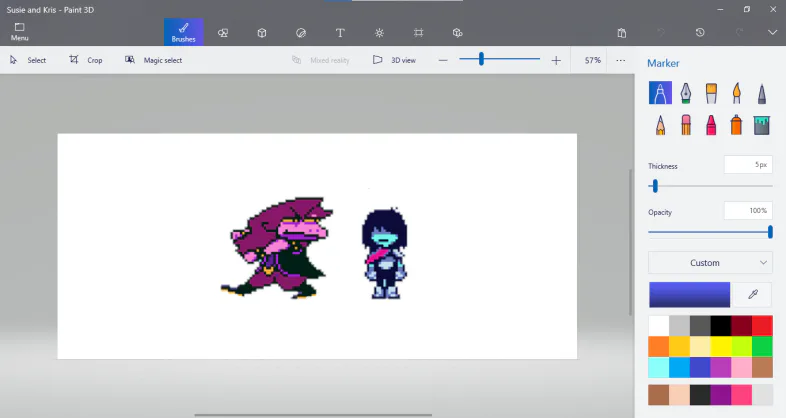Pick the orange color swatch
786x418 pixels.
pos(659,346)
